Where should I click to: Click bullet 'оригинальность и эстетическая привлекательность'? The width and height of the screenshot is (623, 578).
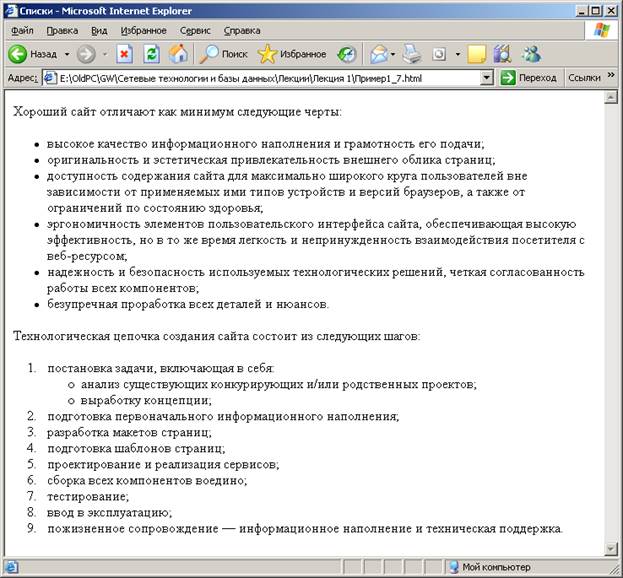(x=194, y=160)
